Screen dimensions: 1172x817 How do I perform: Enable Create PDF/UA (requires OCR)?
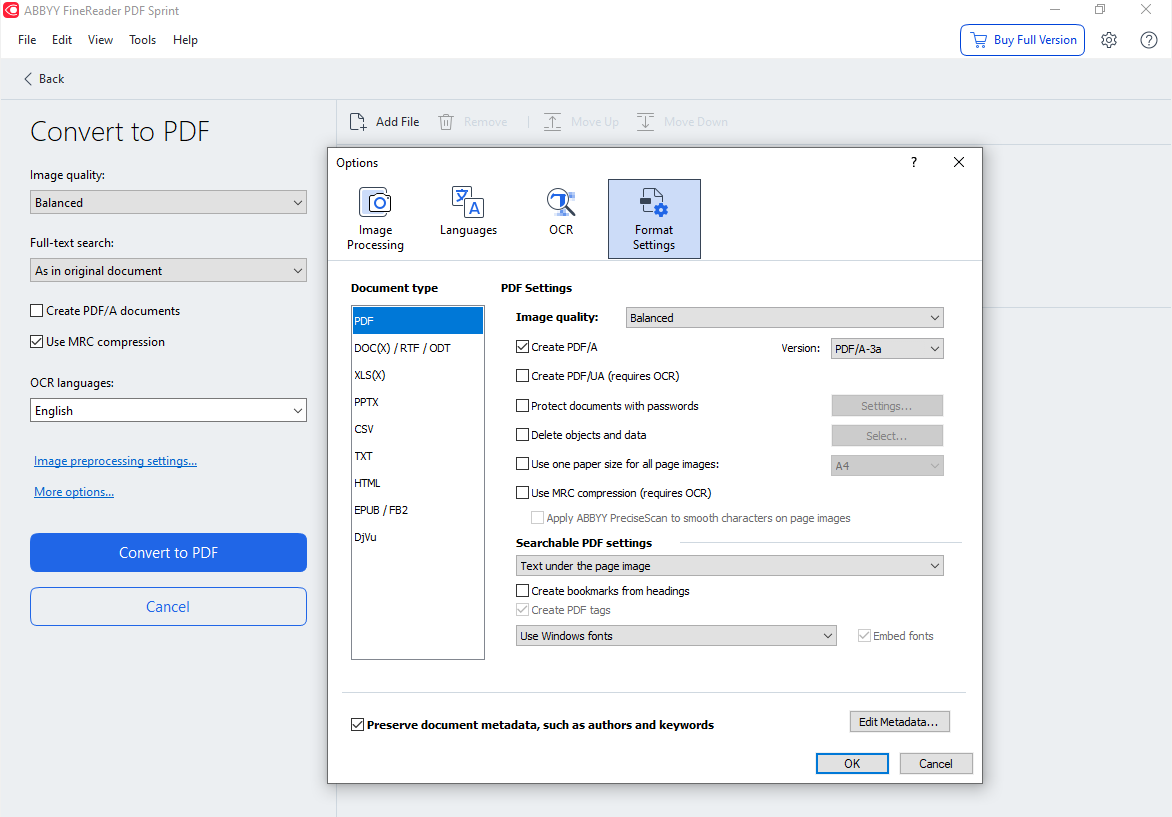point(522,376)
